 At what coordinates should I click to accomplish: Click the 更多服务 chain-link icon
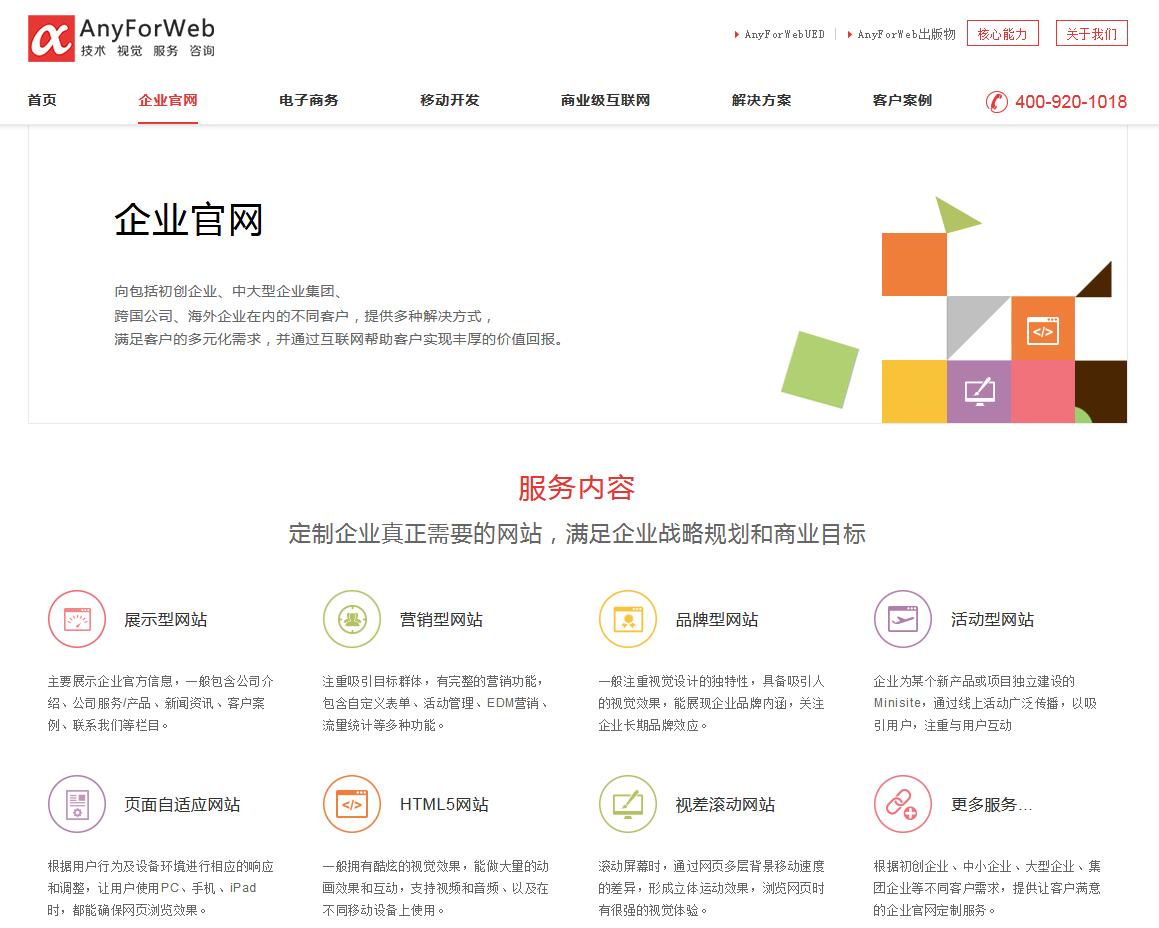click(903, 804)
